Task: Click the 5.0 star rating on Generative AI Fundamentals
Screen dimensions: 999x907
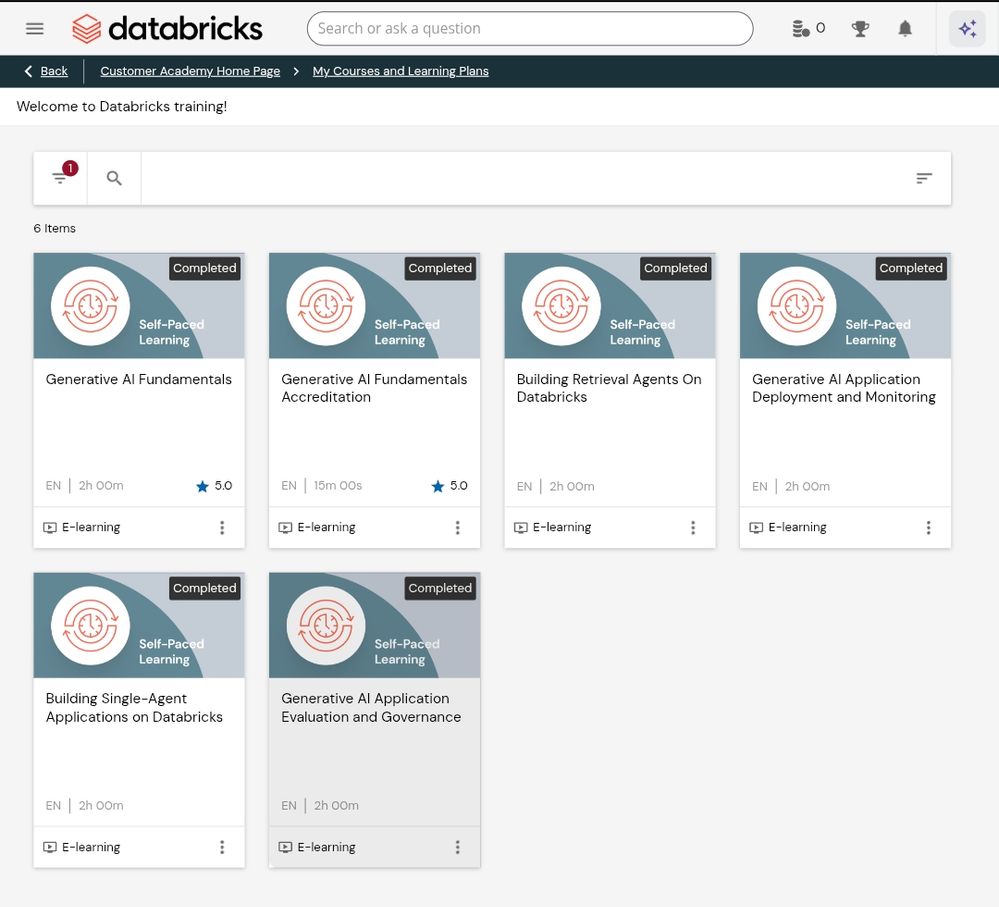Action: pos(214,486)
